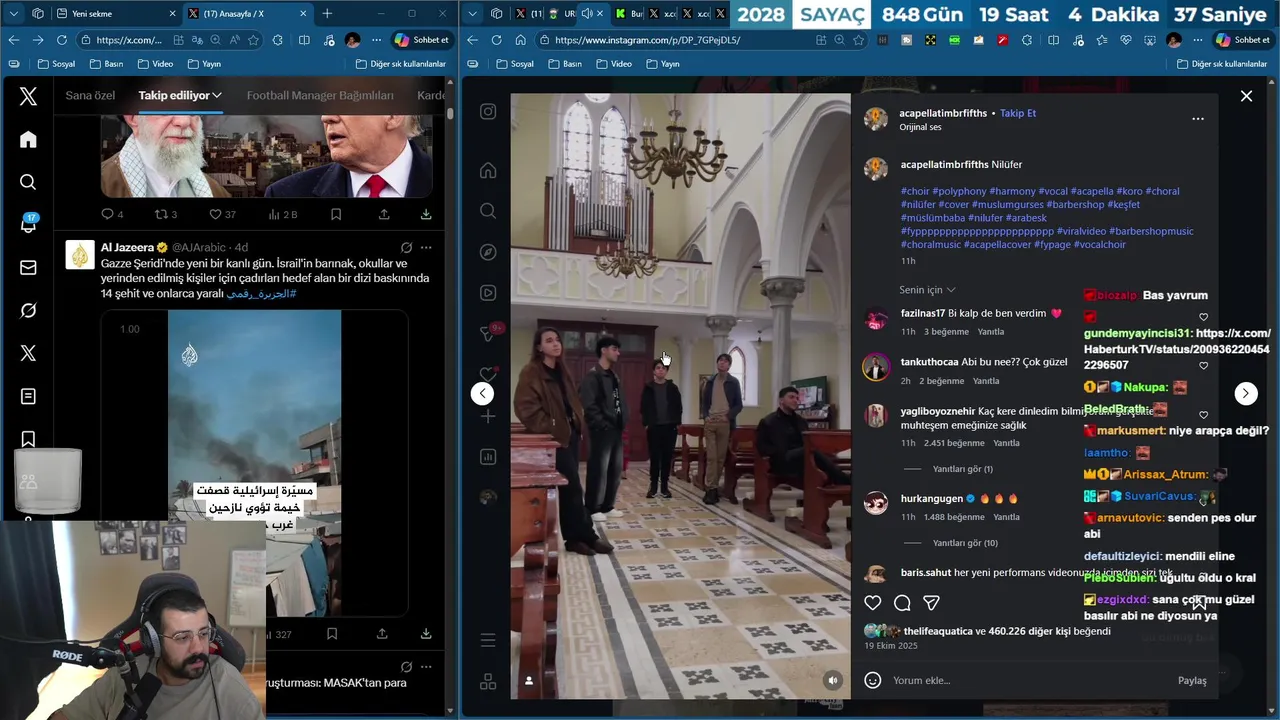This screenshot has width=1280, height=720.
Task: Click Instagram address bar URL
Action: pyautogui.click(x=647, y=40)
